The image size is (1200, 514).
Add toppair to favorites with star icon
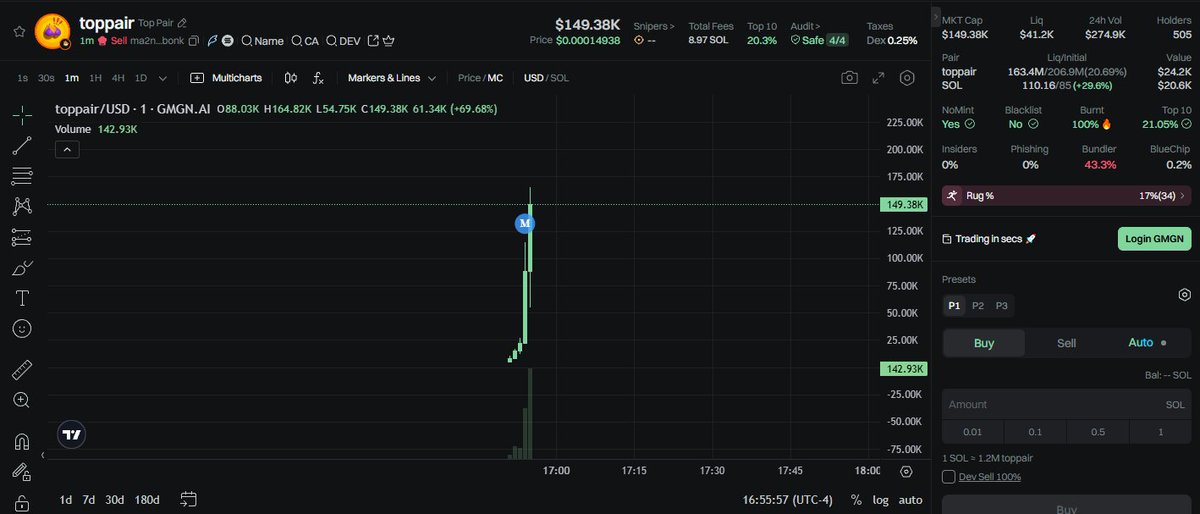tap(19, 31)
